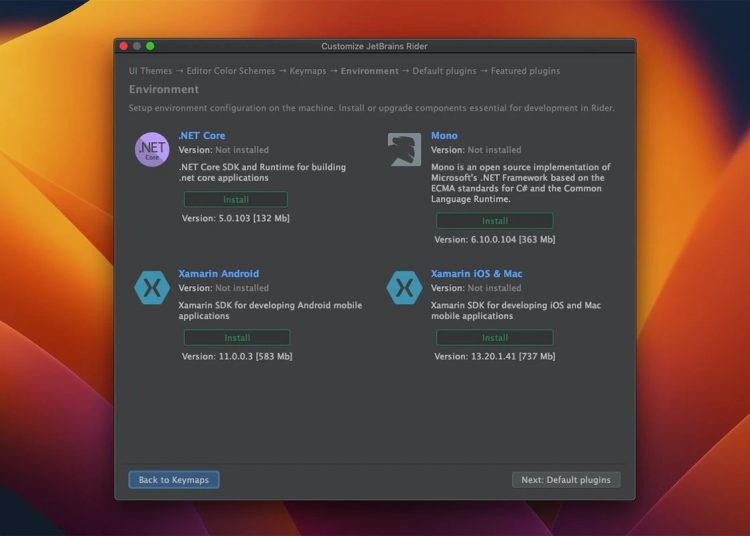Click the Xamarin Android heading link
This screenshot has height=536, width=750.
218,274
